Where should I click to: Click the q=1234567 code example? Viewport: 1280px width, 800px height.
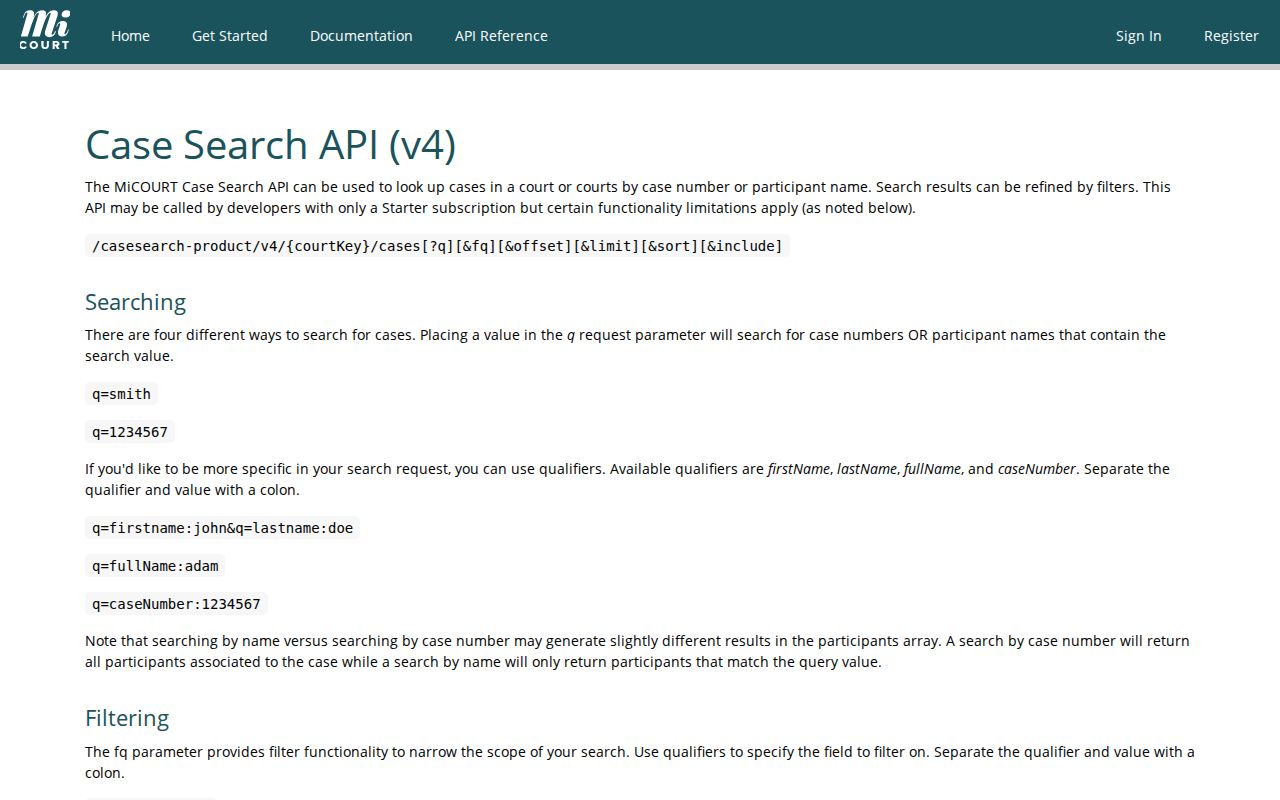tap(130, 432)
